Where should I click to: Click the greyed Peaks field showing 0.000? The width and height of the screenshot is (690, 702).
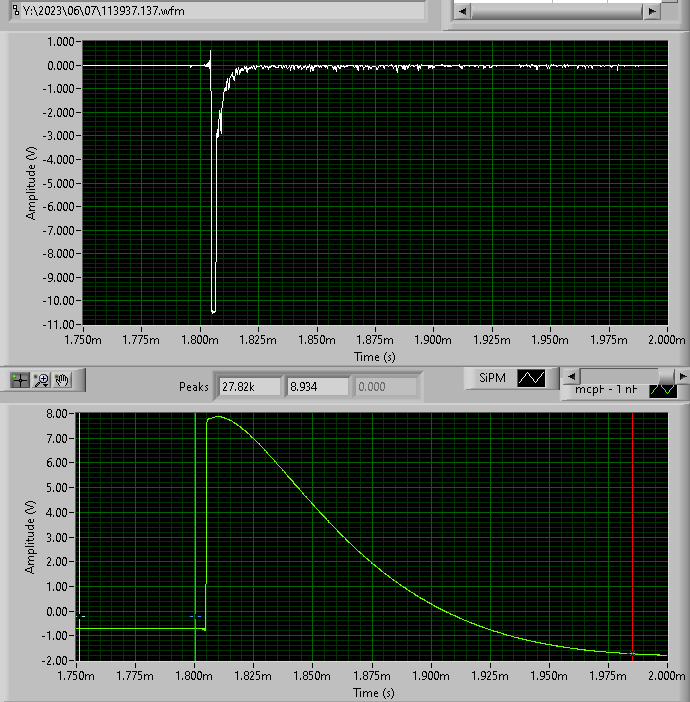point(386,387)
